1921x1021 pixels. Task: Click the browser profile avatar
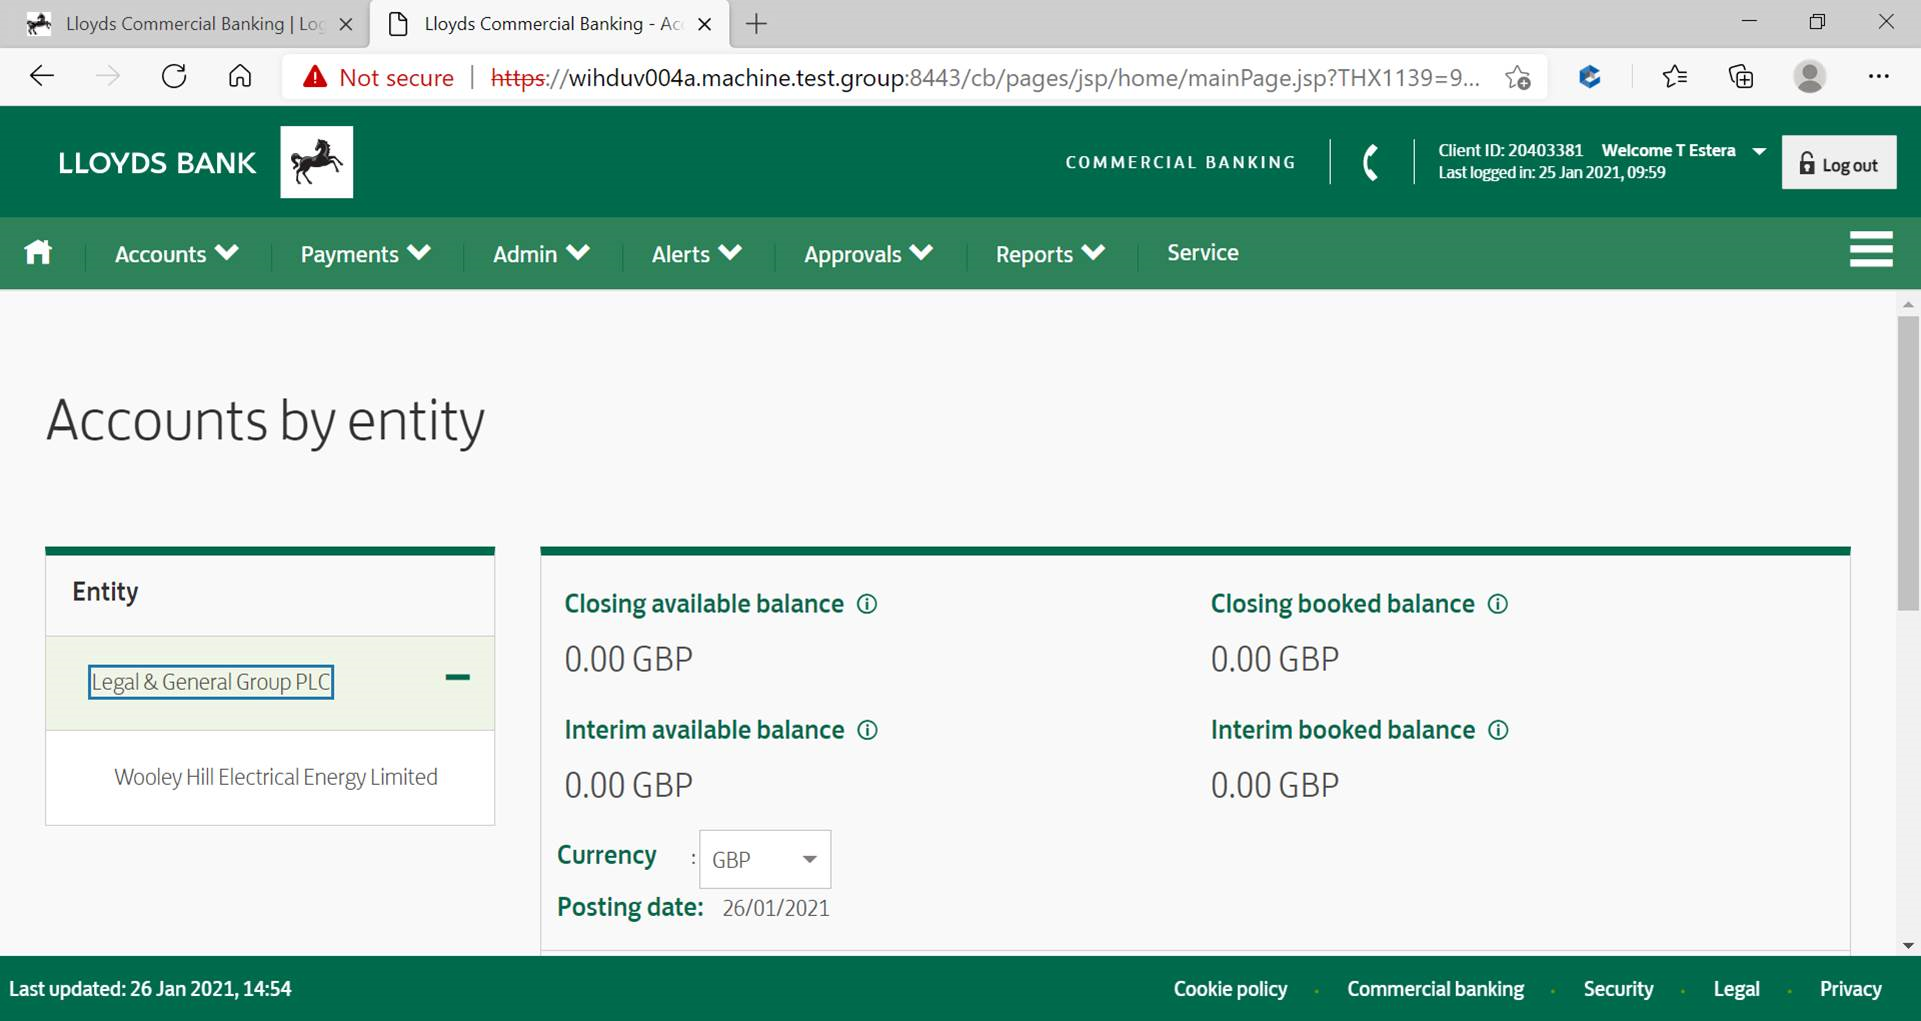pyautogui.click(x=1809, y=76)
